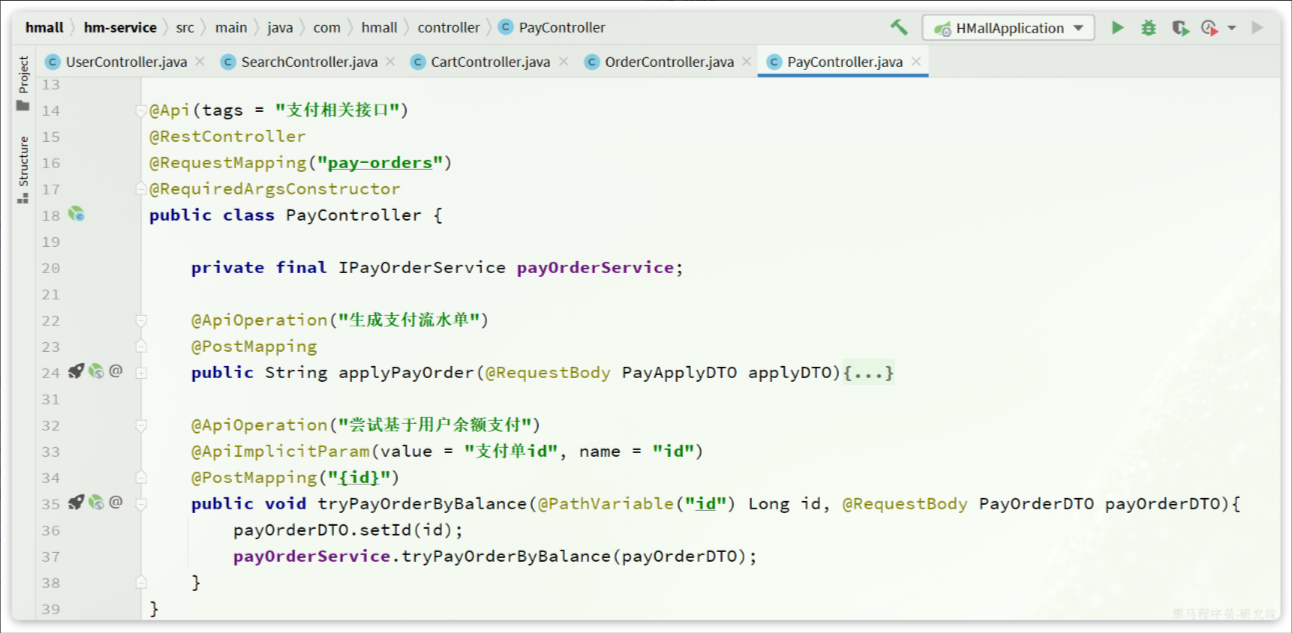Viewport: 1292px width, 633px height.
Task: Click @RequiredArgsConstructor annotation text
Action: click(275, 189)
